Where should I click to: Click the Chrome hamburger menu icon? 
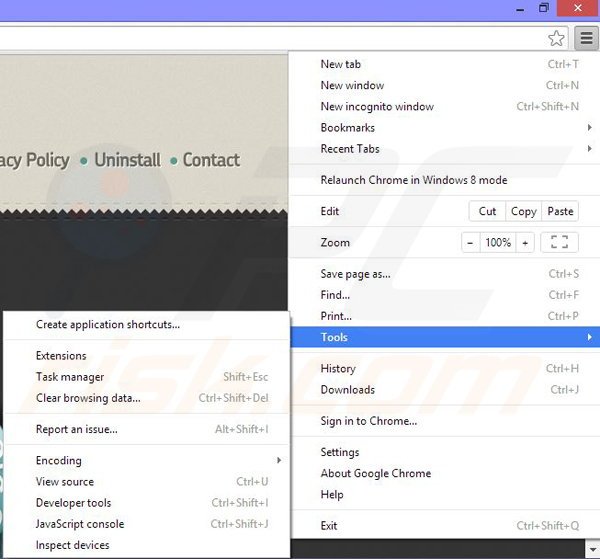583,38
